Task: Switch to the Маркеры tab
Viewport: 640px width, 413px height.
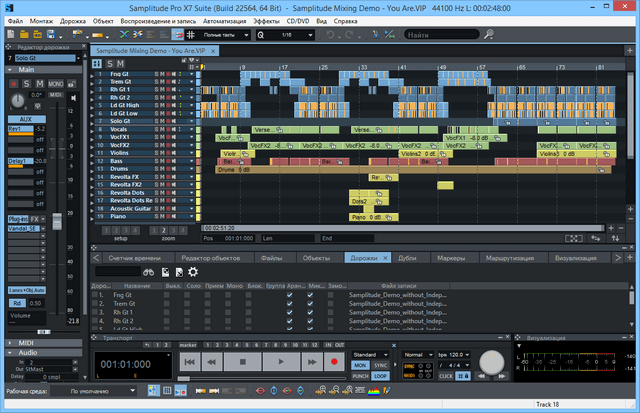Action: click(x=452, y=257)
